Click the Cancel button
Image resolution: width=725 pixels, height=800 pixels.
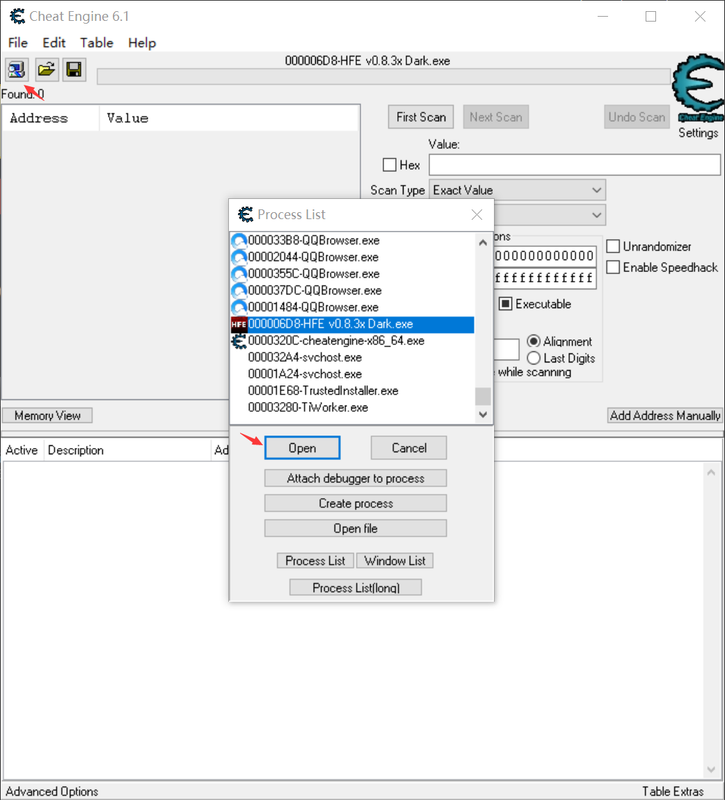[x=409, y=448]
